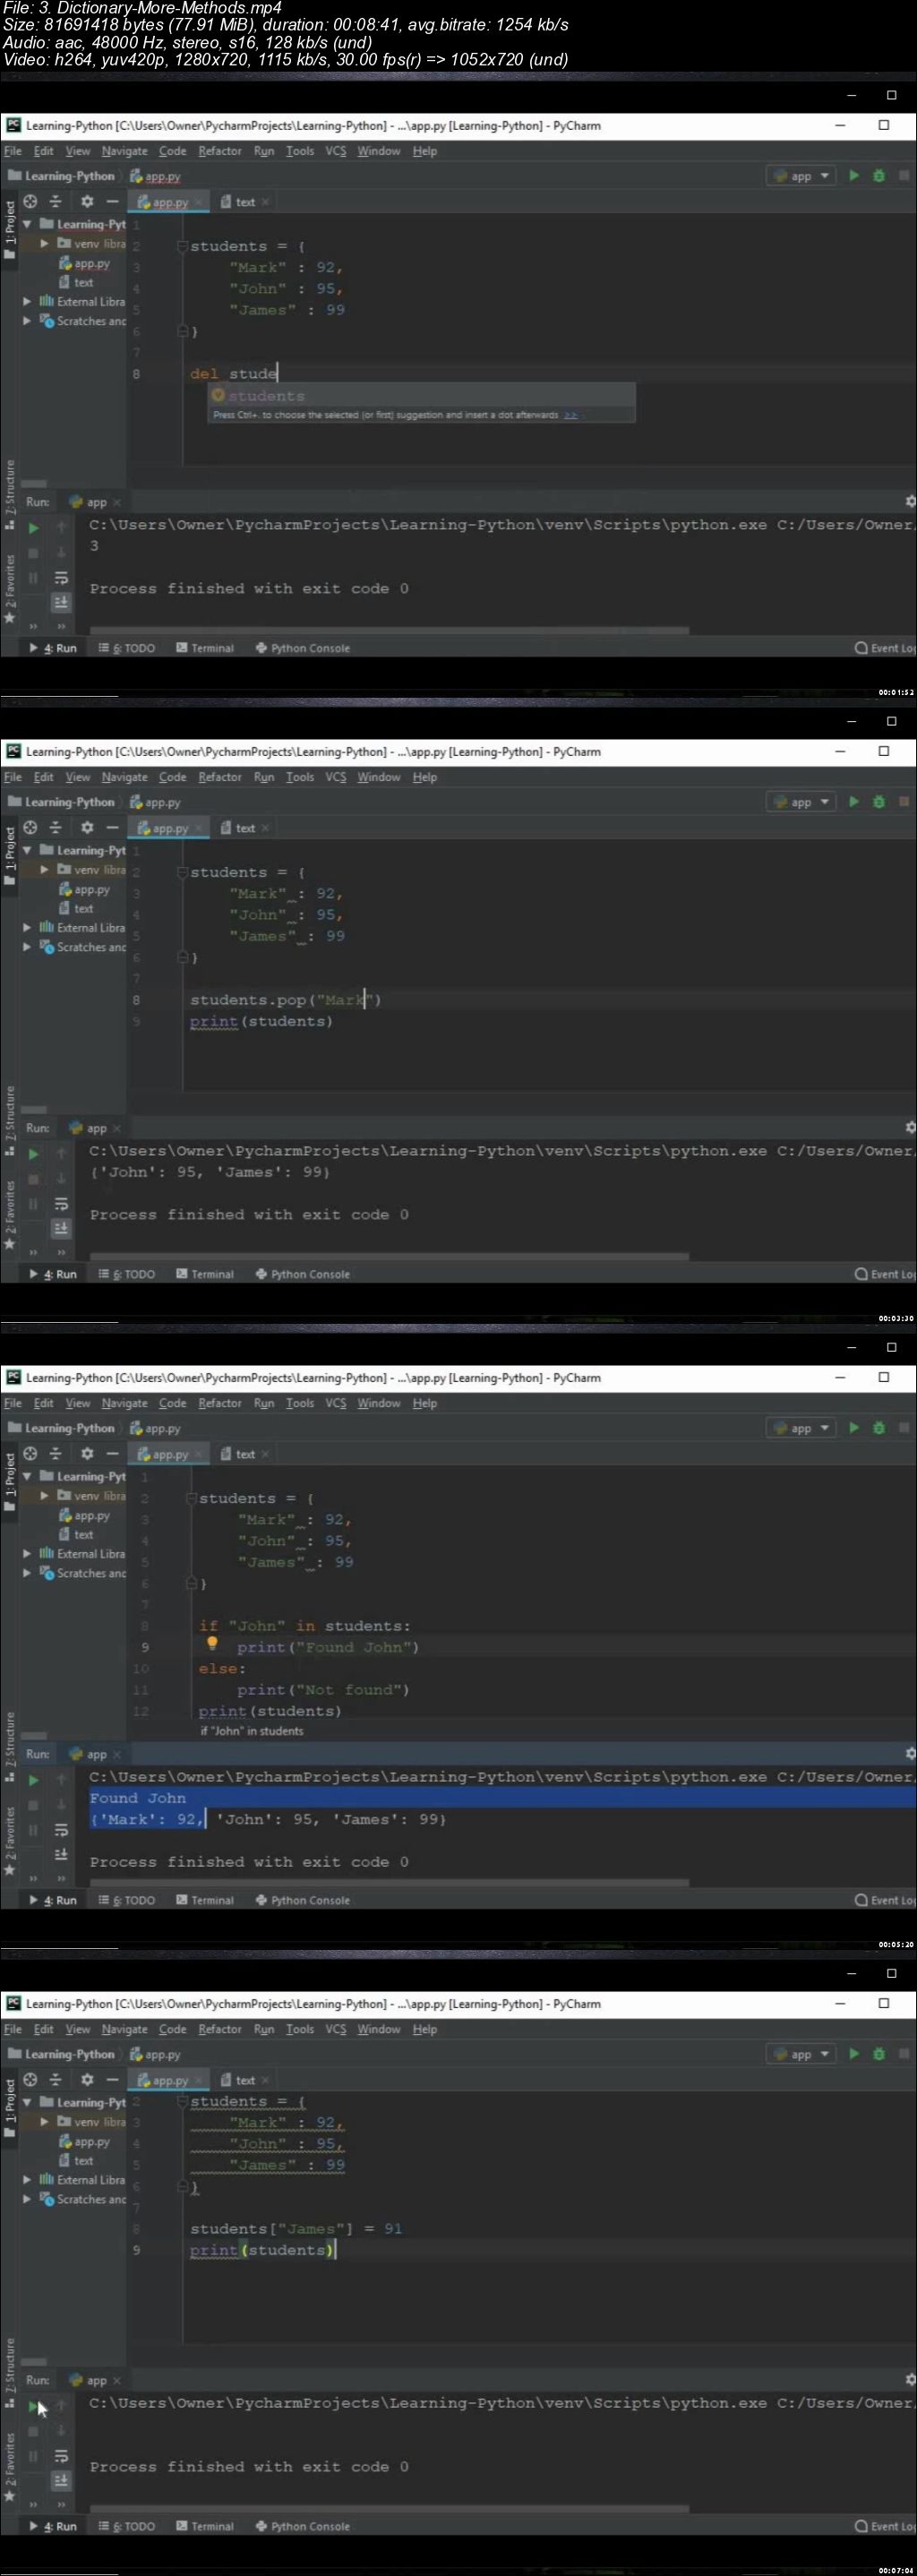Viewport: 917px width, 2576px height.
Task: Click breadcrumb 'if "John" in students'
Action: tap(252, 1731)
